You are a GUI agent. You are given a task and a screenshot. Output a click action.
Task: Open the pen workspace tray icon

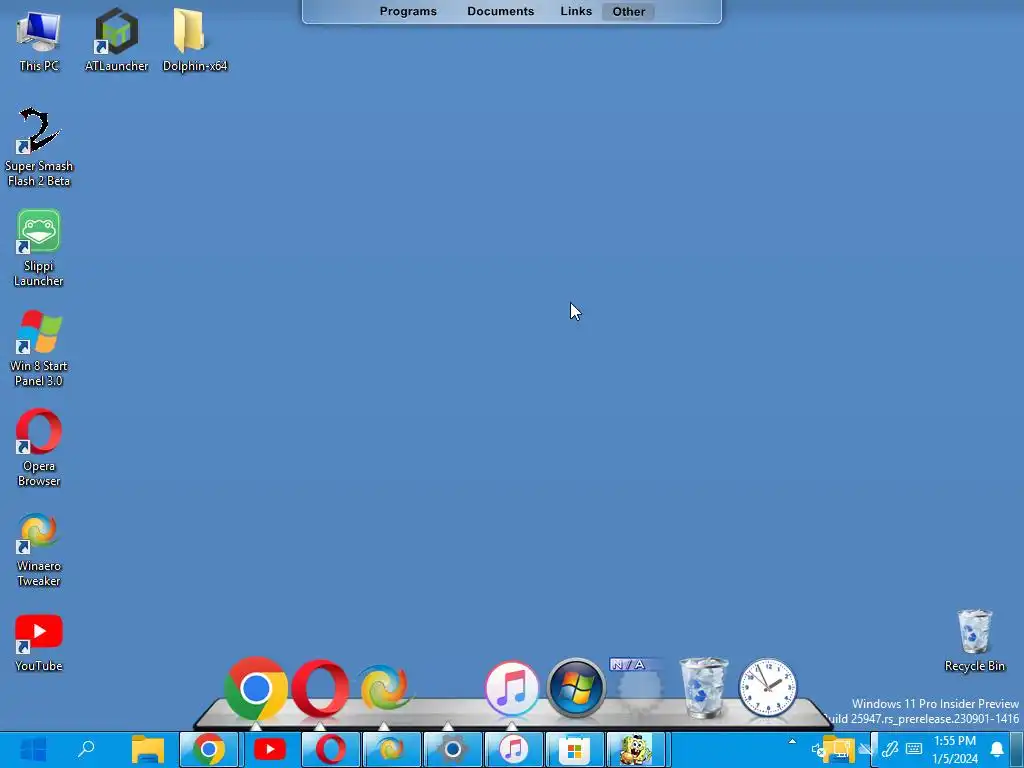(x=889, y=749)
